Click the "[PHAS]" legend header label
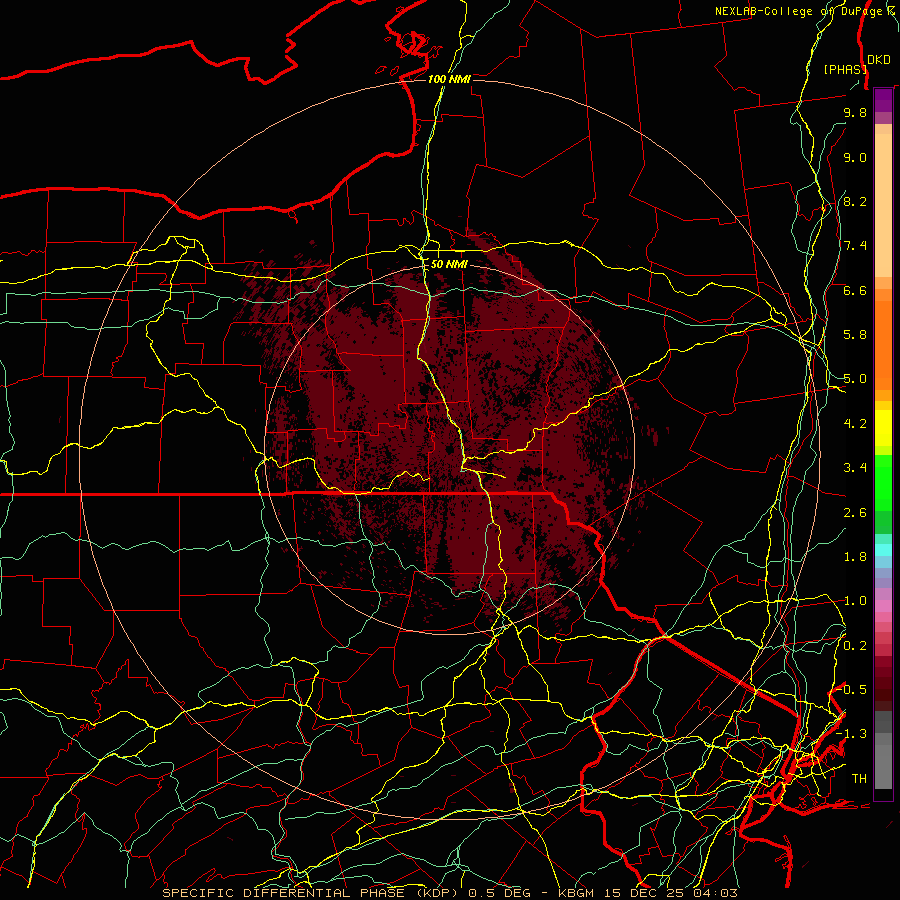 click(845, 69)
